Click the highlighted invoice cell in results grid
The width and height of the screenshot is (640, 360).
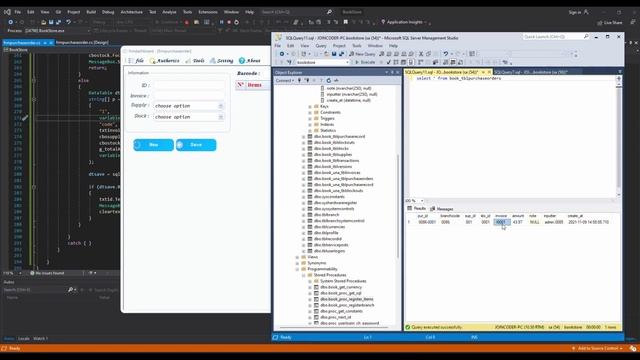pyautogui.click(x=501, y=222)
